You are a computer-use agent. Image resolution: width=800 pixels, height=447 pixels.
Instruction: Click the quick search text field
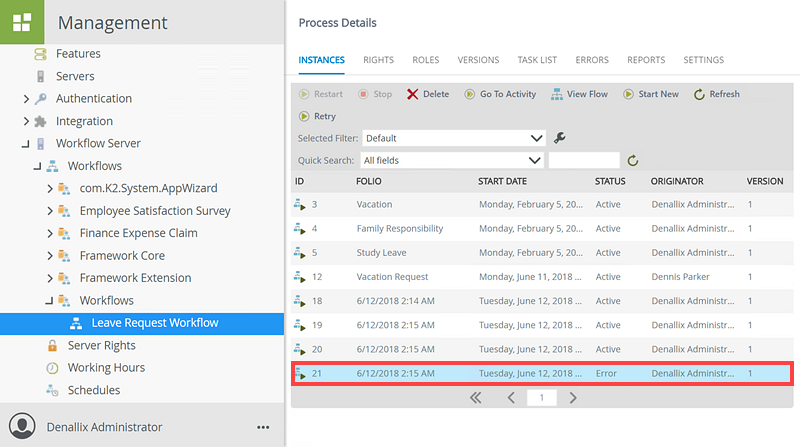pos(584,160)
